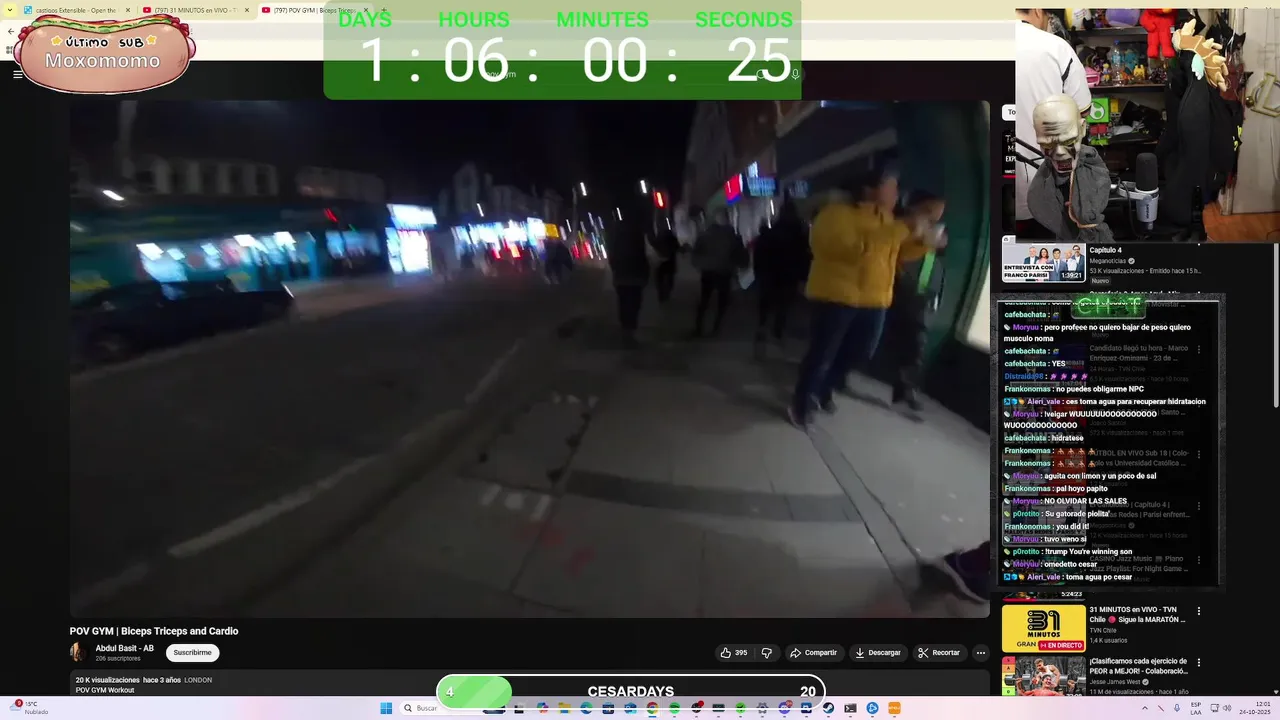The image size is (1280, 720).
Task: Open the YouTube hamburger guide menu
Action: pos(17,74)
